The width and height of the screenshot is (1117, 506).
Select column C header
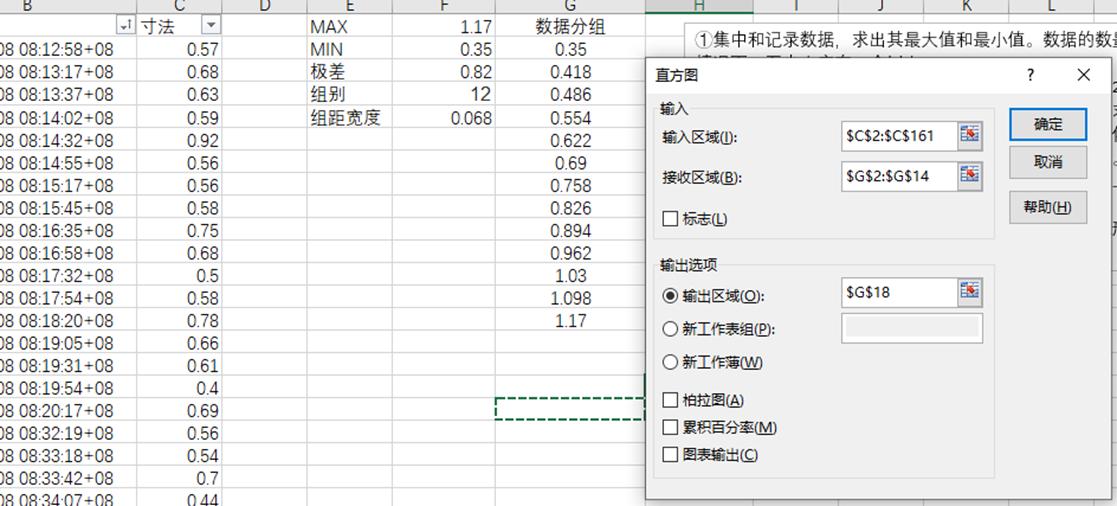pyautogui.click(x=179, y=6)
